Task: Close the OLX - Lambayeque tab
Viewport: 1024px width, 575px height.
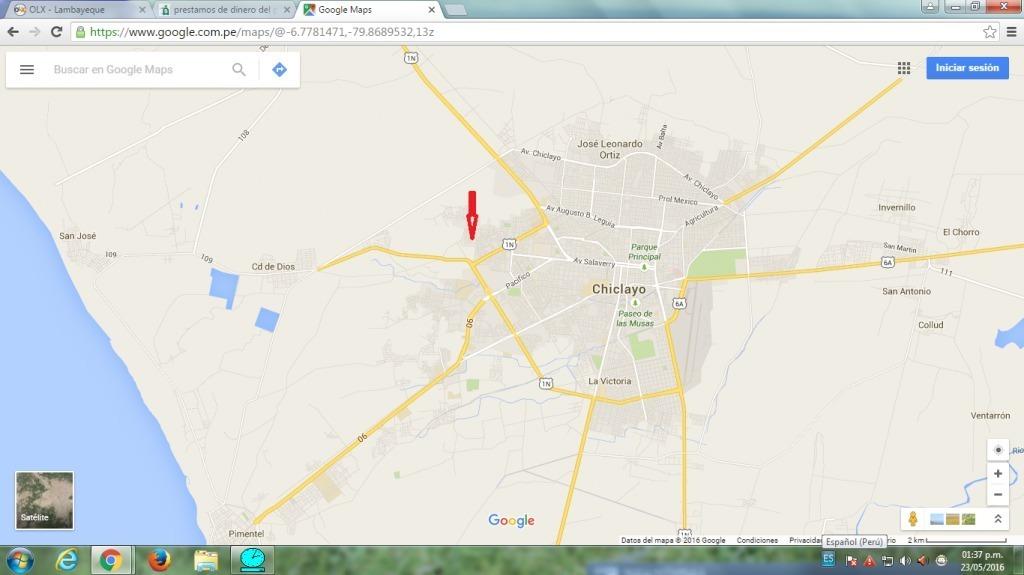Action: click(142, 10)
